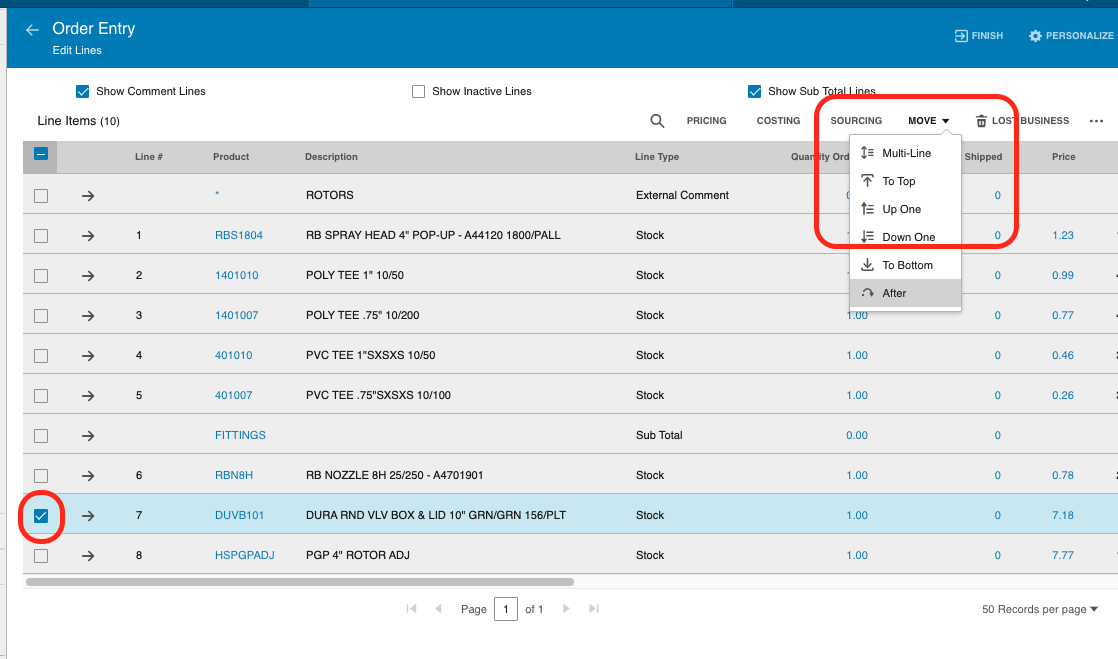The height and width of the screenshot is (659, 1118).
Task: Check the HSPGPADJ line 8 checkbox
Action: pyautogui.click(x=41, y=555)
